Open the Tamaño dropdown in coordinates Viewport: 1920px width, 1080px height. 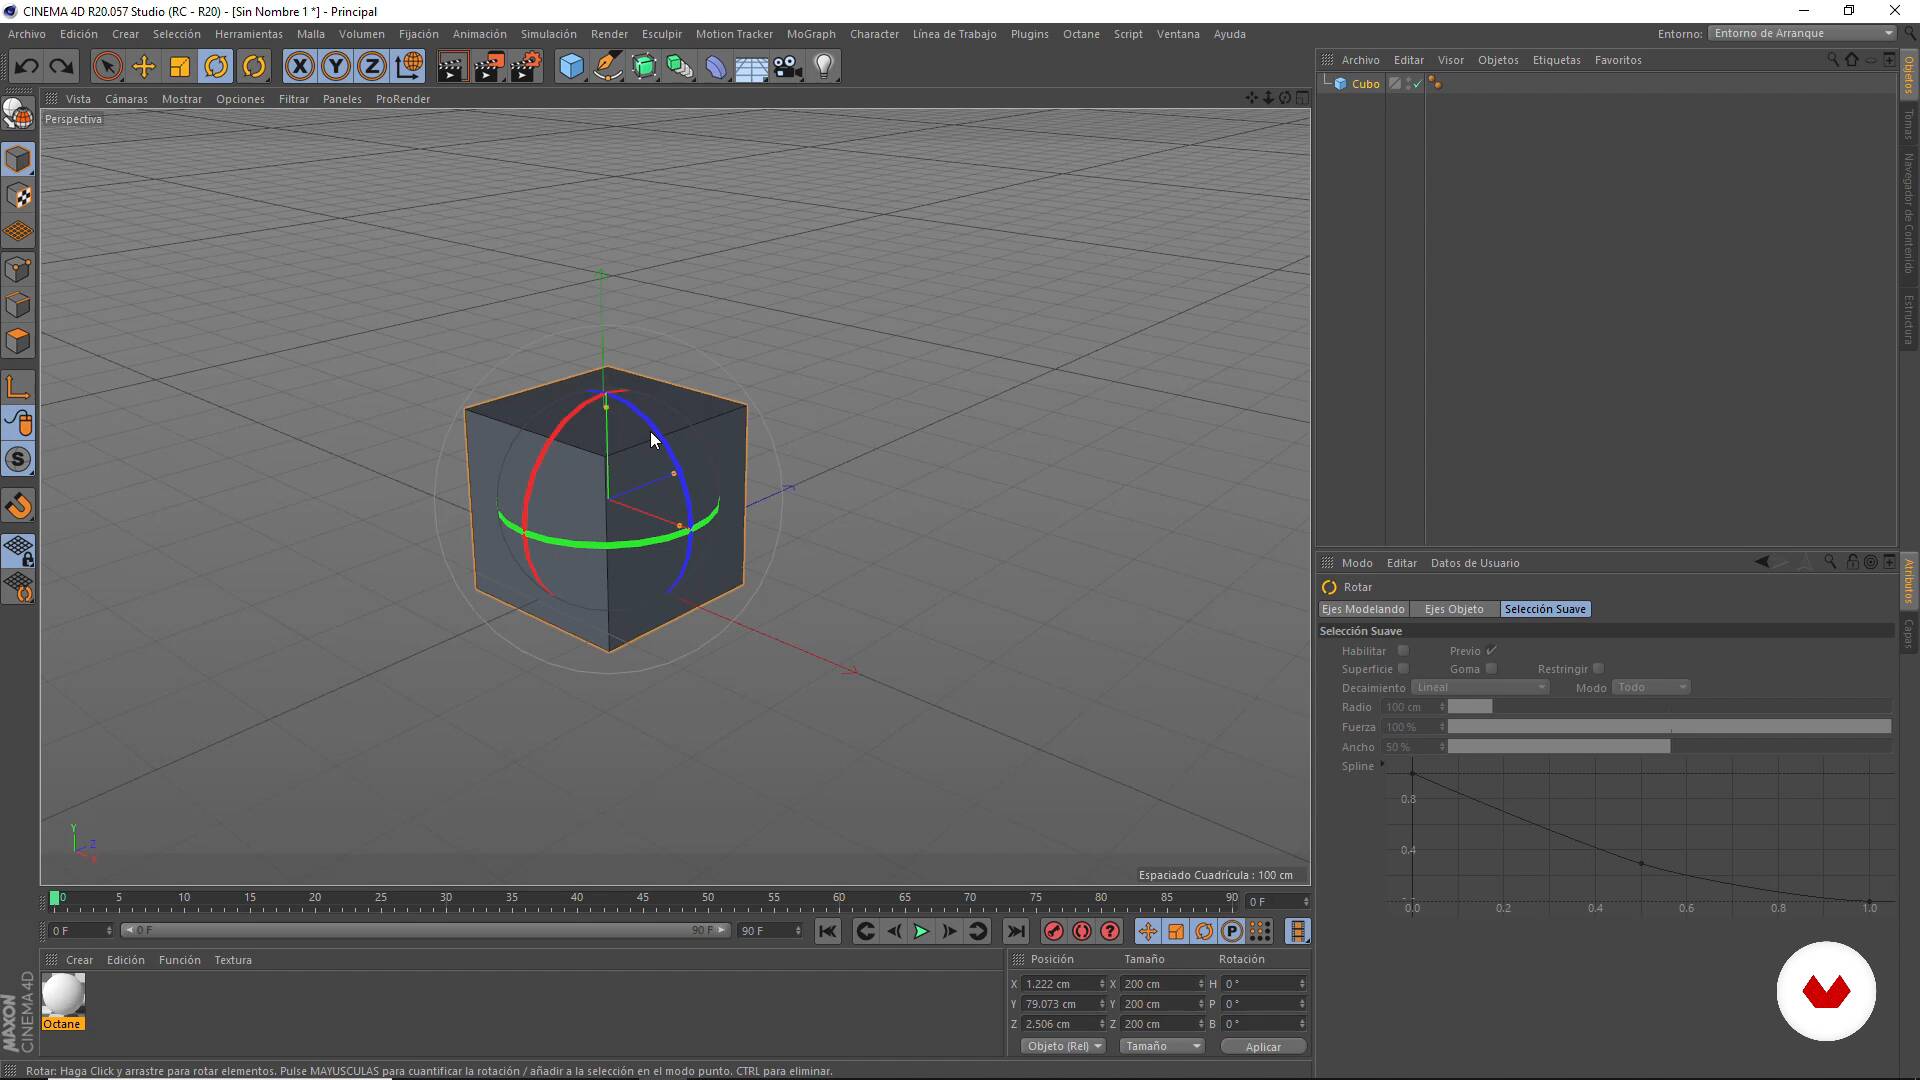pyautogui.click(x=1162, y=1046)
